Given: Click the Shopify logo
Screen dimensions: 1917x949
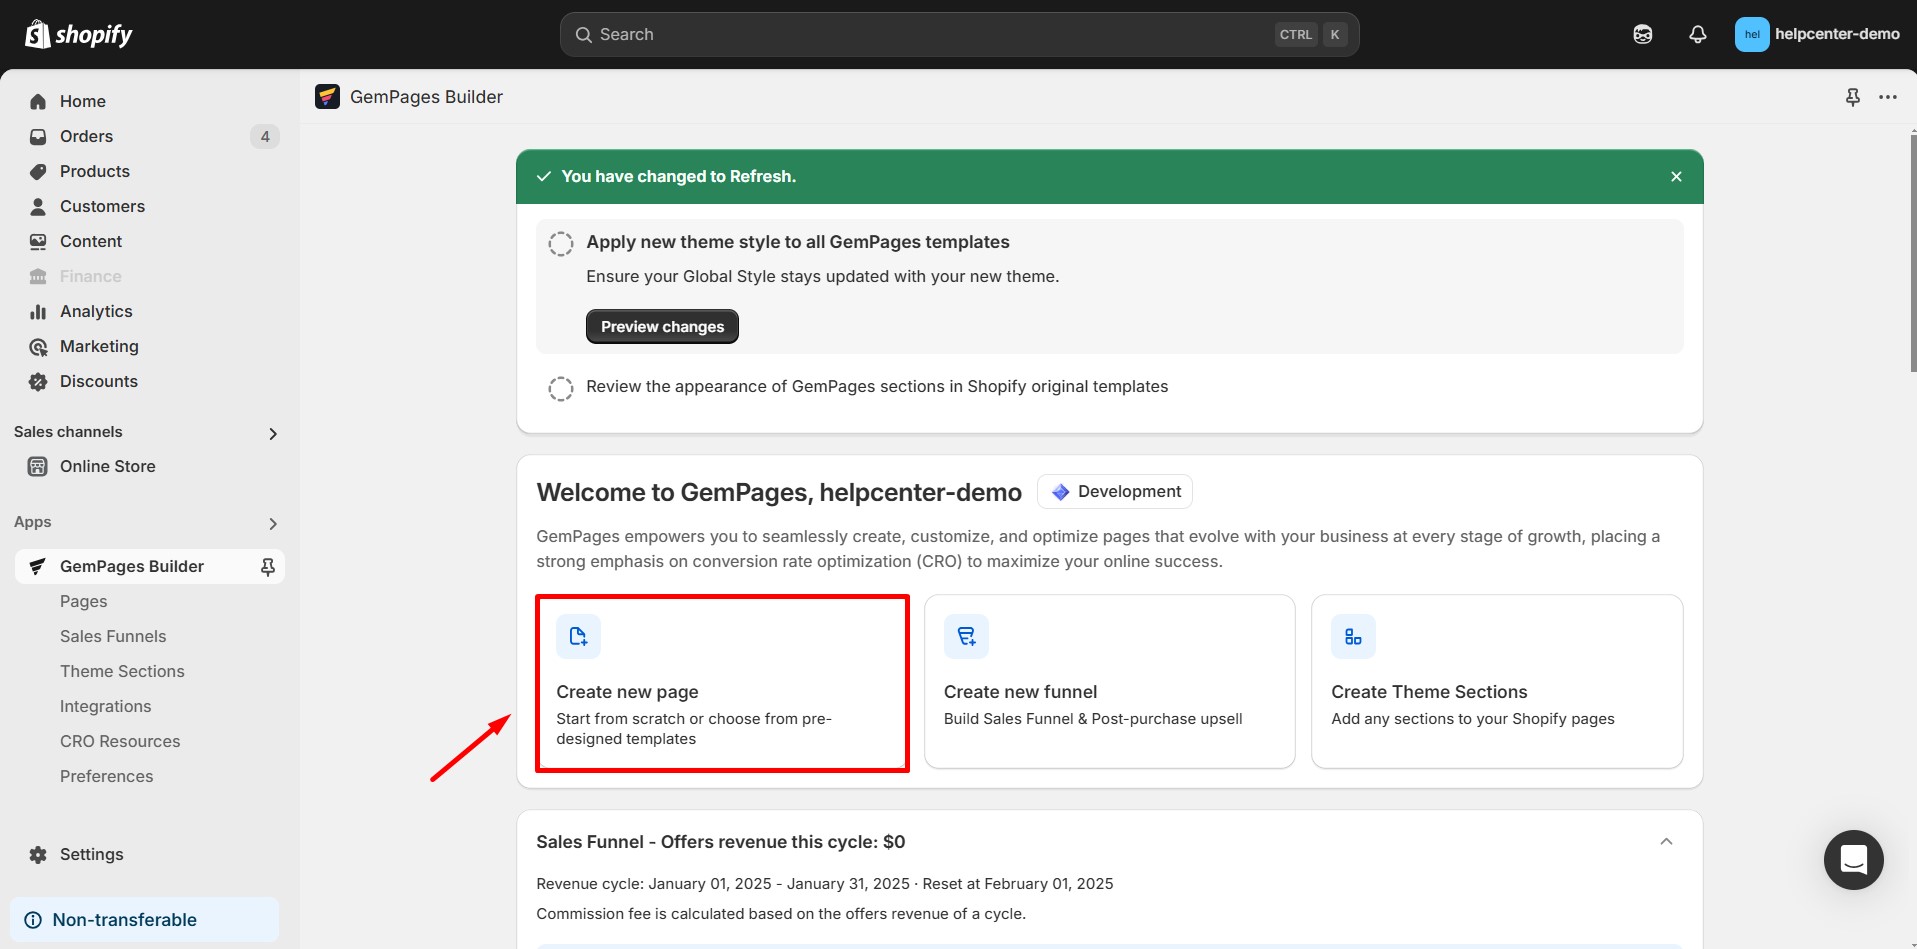Looking at the screenshot, I should (77, 33).
